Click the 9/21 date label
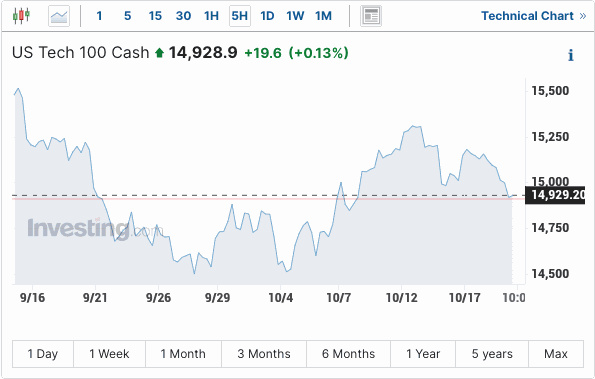 point(95,297)
